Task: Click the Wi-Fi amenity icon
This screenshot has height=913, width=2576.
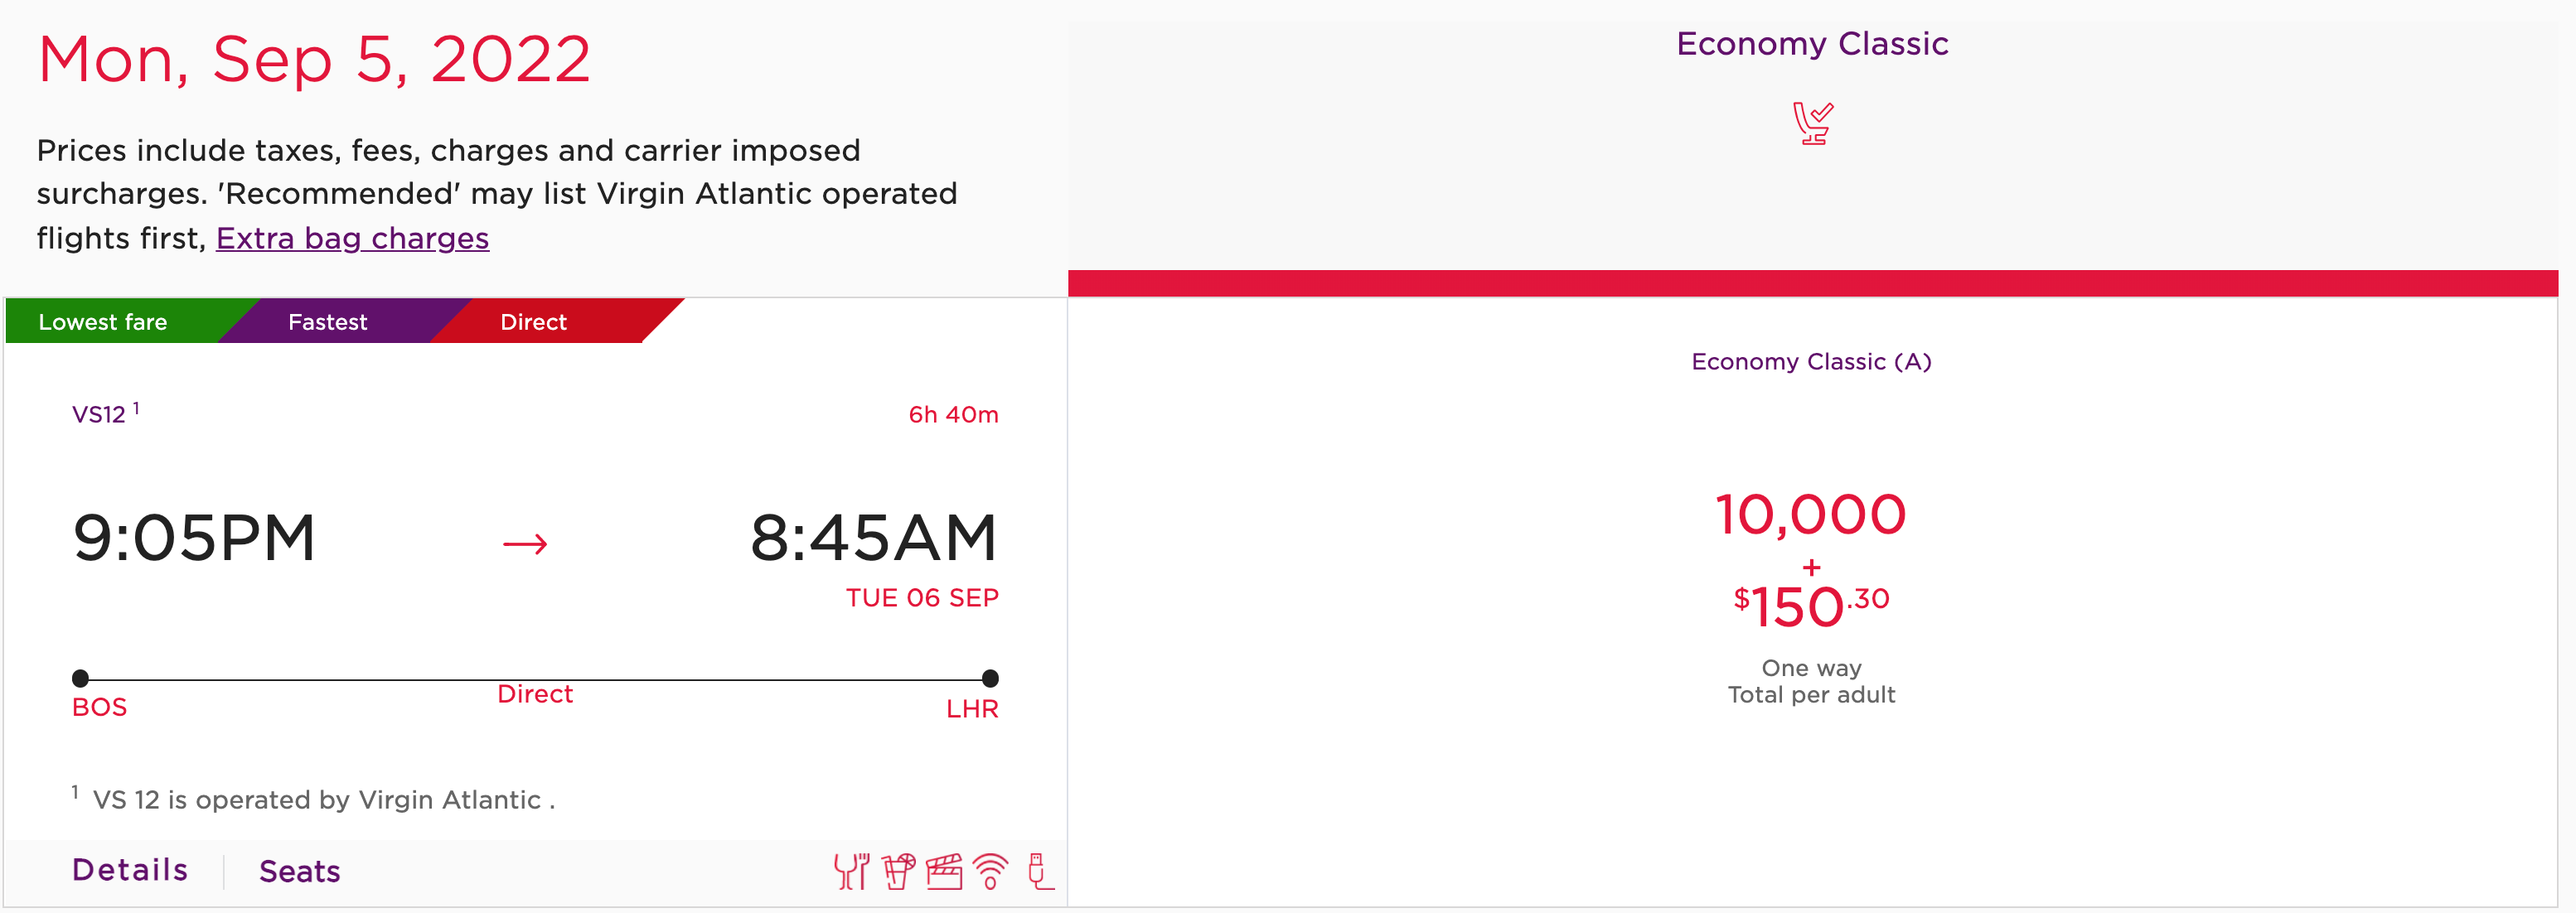Action: 990,871
